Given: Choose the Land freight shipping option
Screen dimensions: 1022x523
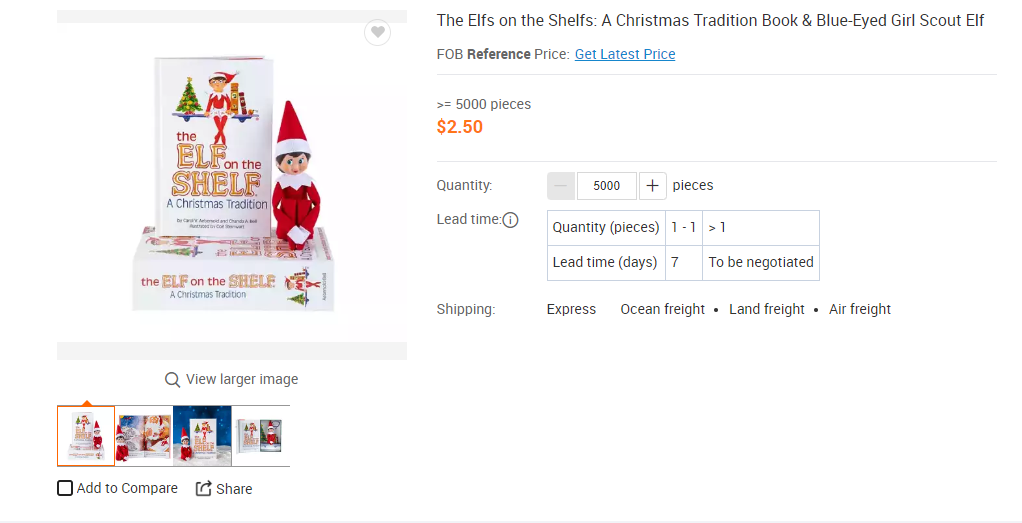Looking at the screenshot, I should click(x=766, y=309).
